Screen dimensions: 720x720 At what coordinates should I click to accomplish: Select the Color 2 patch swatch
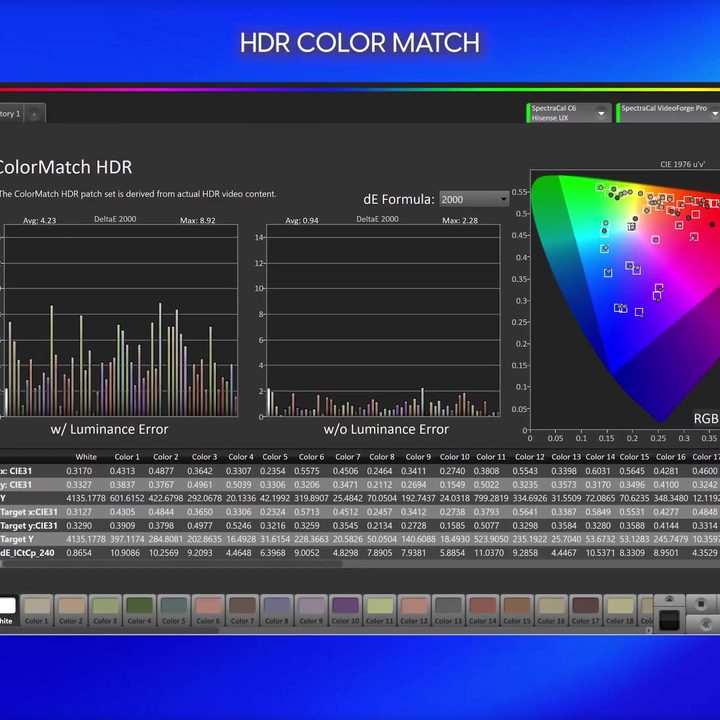coord(71,610)
